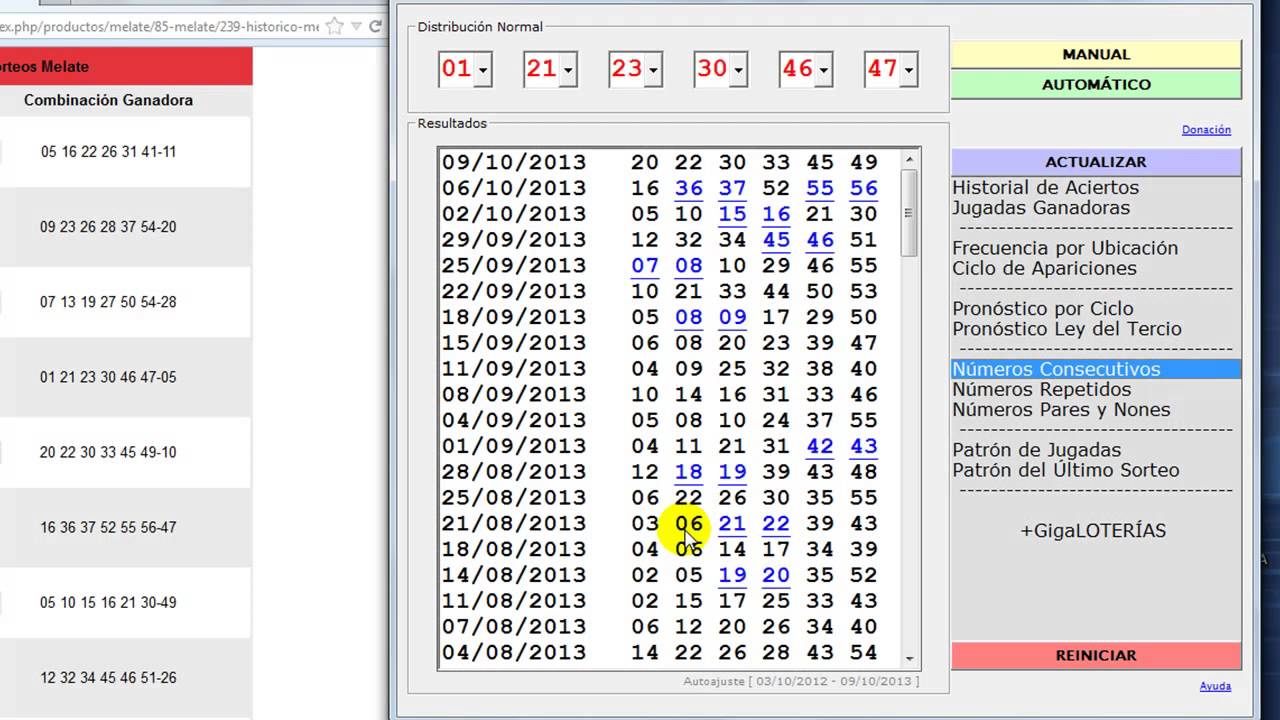
Task: Click the 25/09/2013 result row date
Action: 514,265
